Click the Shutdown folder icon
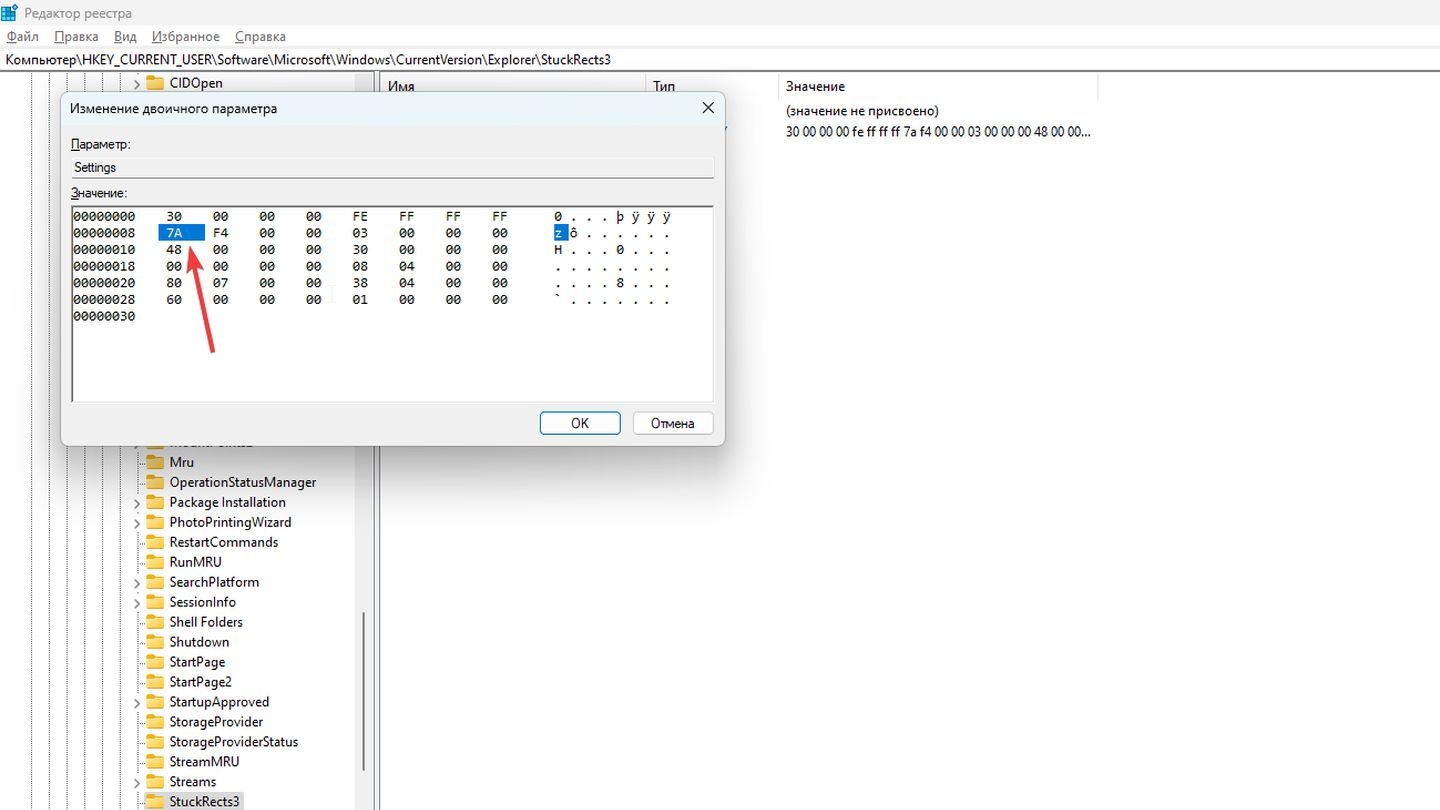The height and width of the screenshot is (810, 1440). (154, 642)
